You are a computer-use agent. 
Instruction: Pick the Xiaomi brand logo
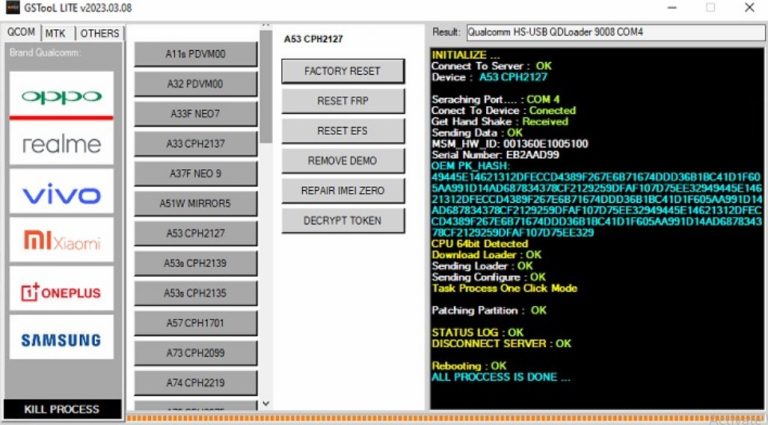tap(61, 240)
